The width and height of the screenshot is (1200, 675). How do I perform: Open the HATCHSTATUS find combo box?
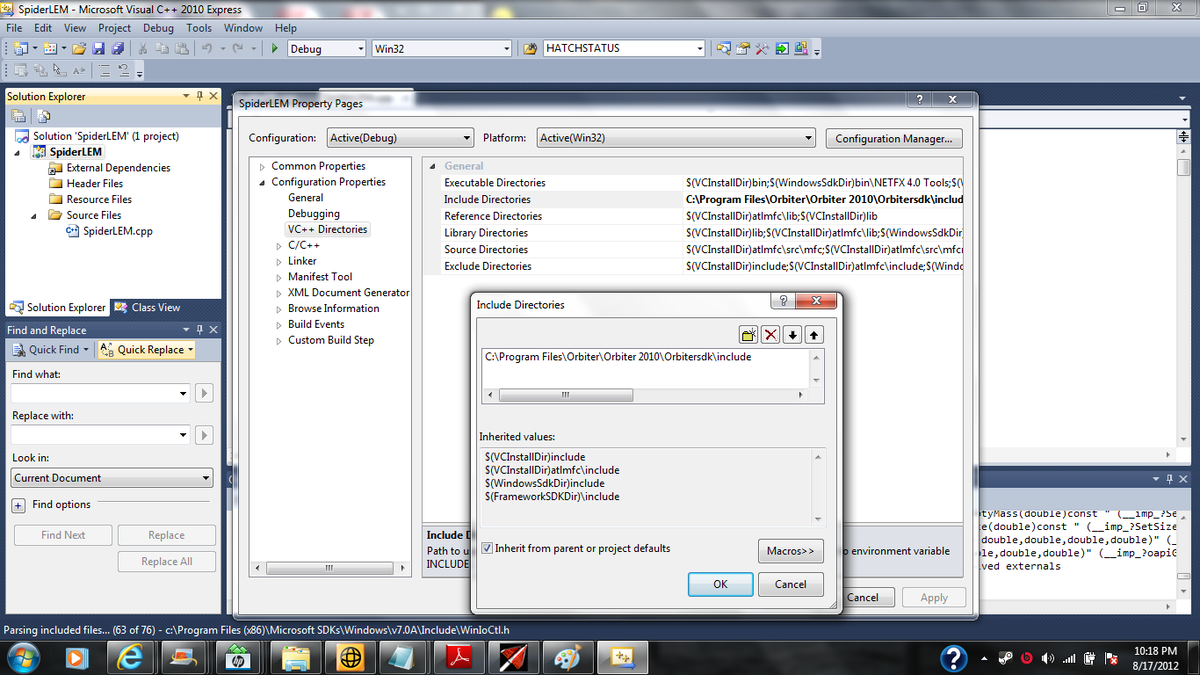pyautogui.click(x=624, y=48)
